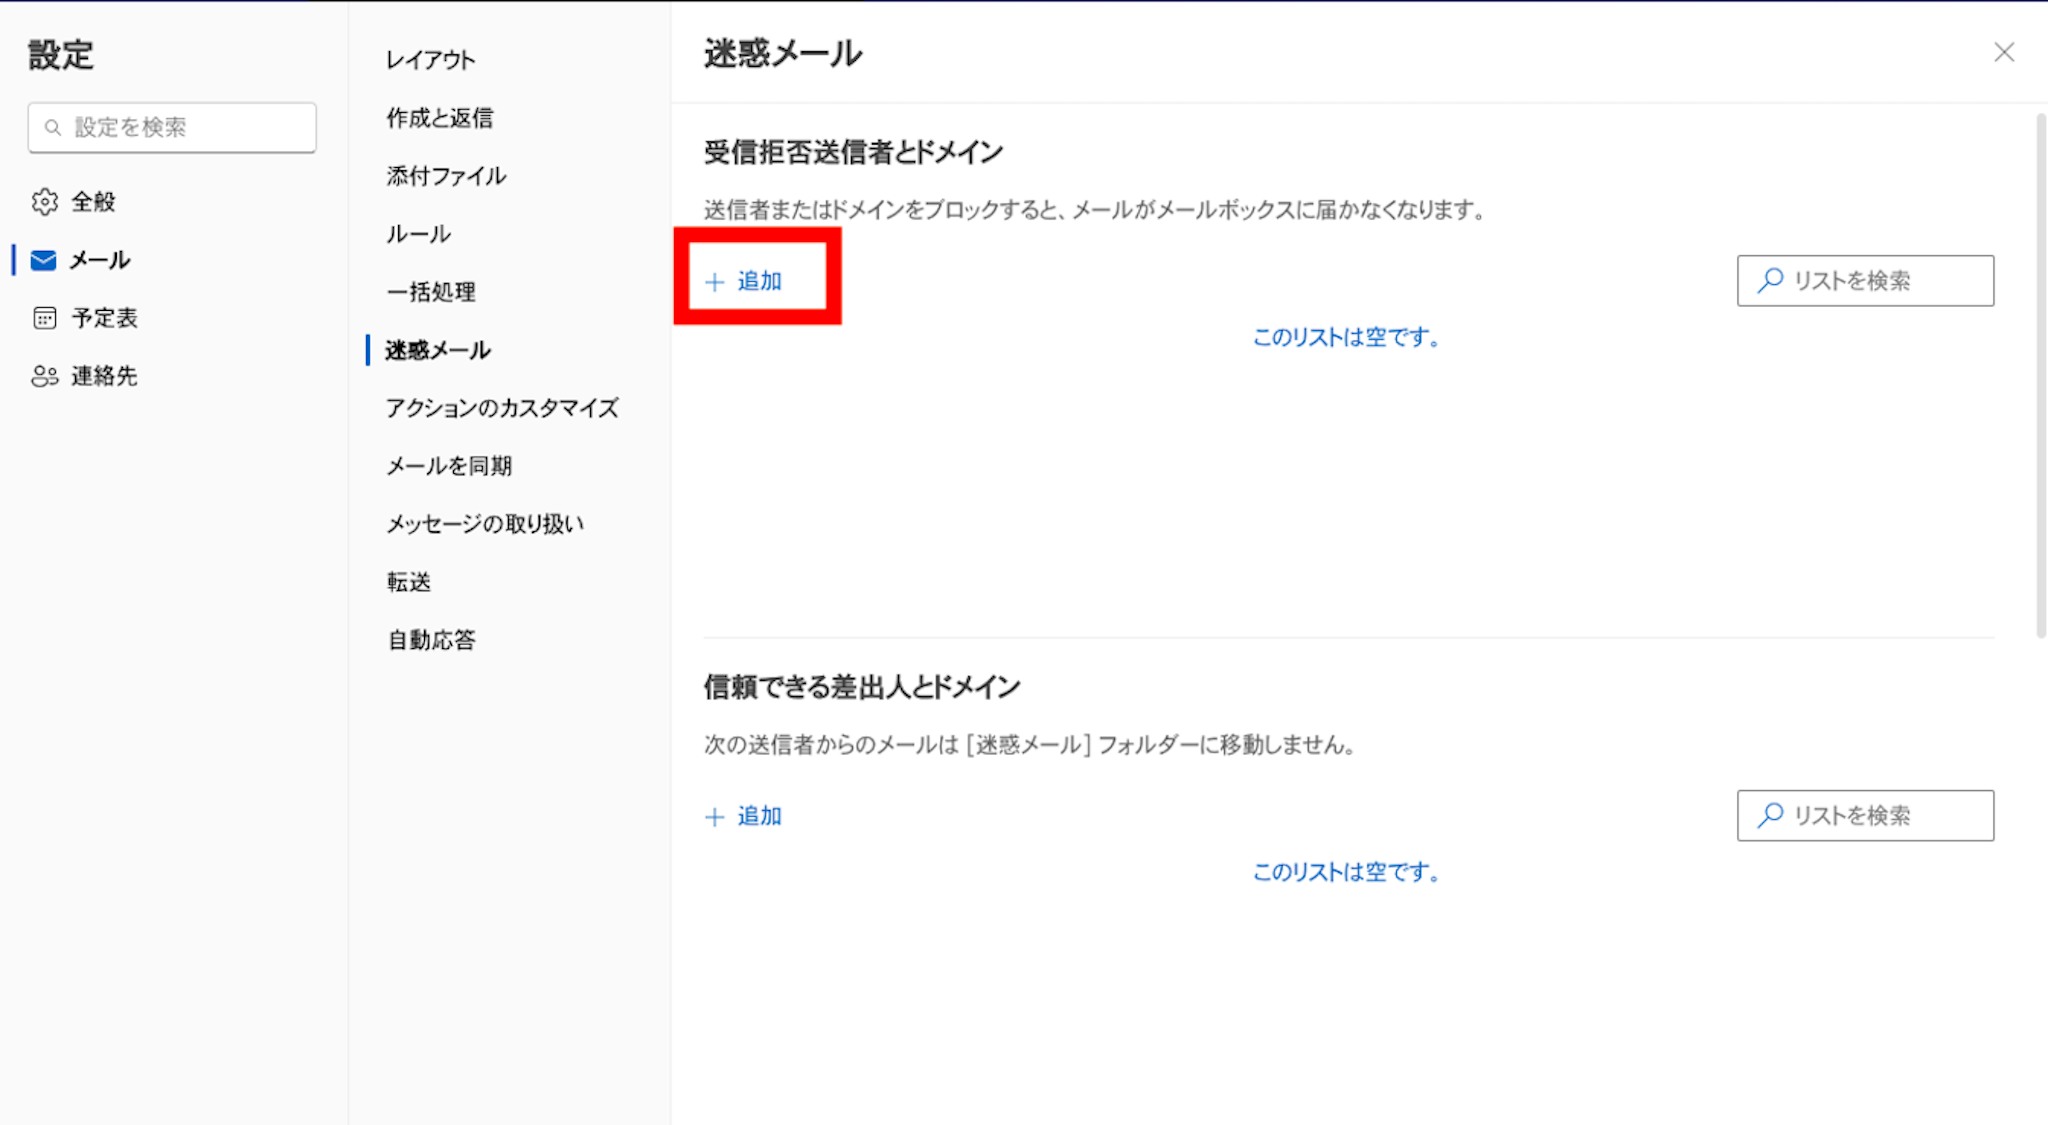
Task: Close the settings dialog with X
Action: [x=2003, y=52]
